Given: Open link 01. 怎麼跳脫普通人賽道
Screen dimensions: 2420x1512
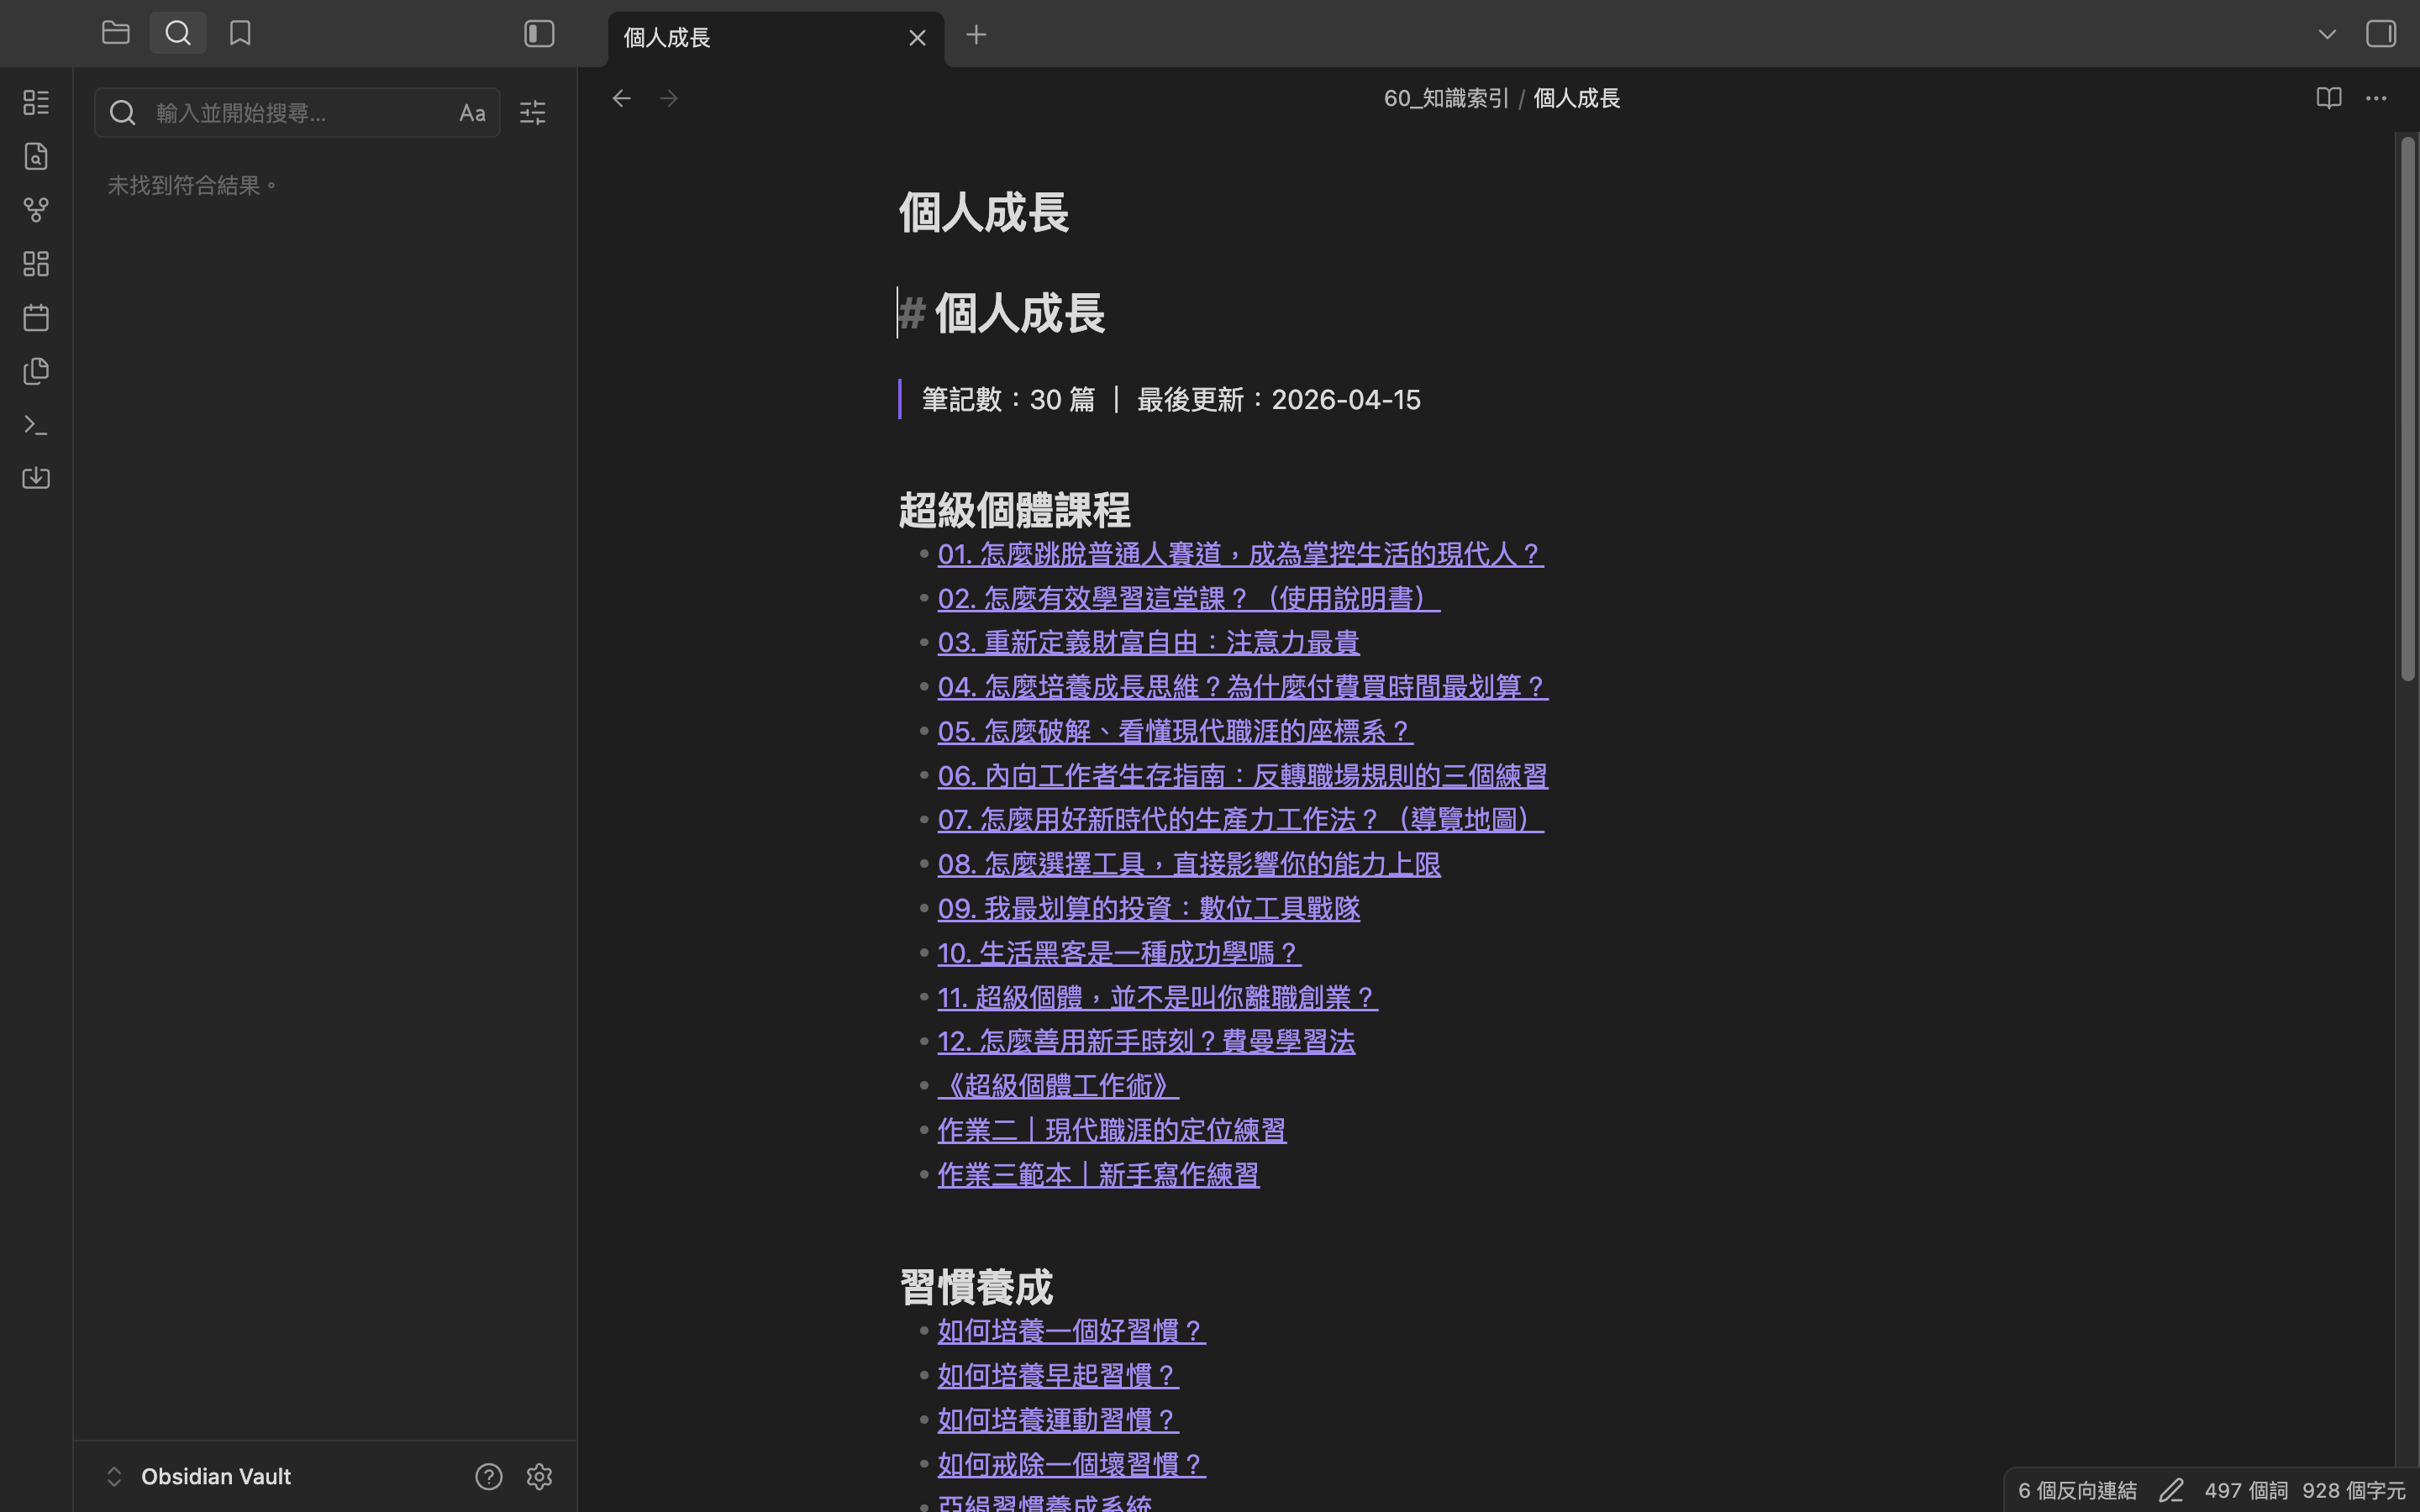Looking at the screenshot, I should pos(1240,554).
